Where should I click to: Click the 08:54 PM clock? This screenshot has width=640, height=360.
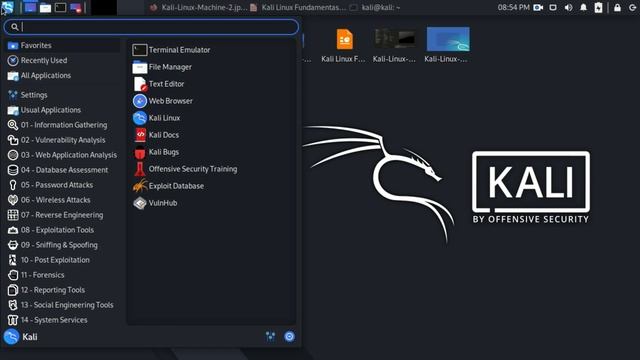(x=513, y=7)
